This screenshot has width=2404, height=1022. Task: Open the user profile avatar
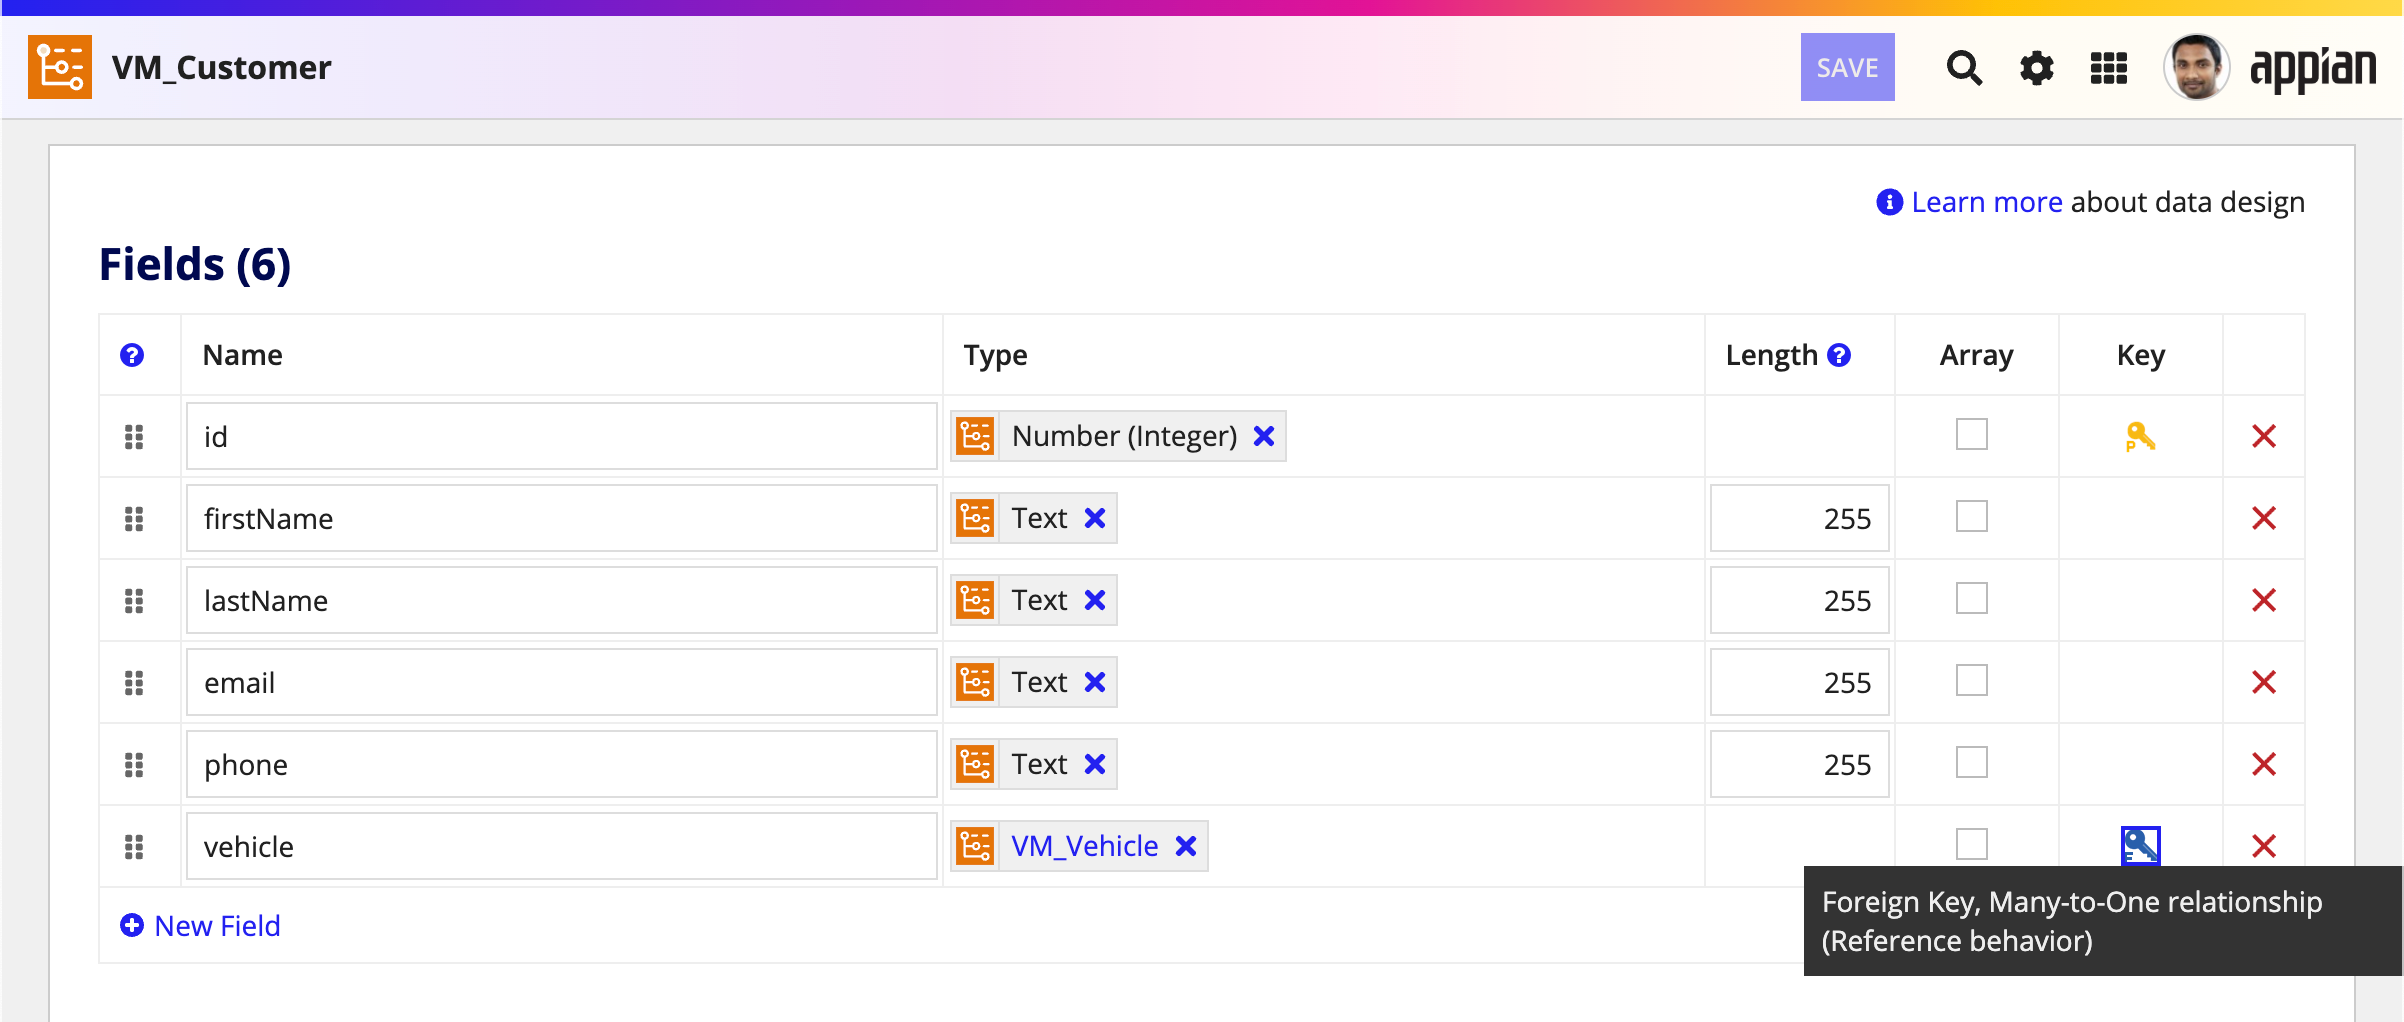pyautogui.click(x=2196, y=67)
